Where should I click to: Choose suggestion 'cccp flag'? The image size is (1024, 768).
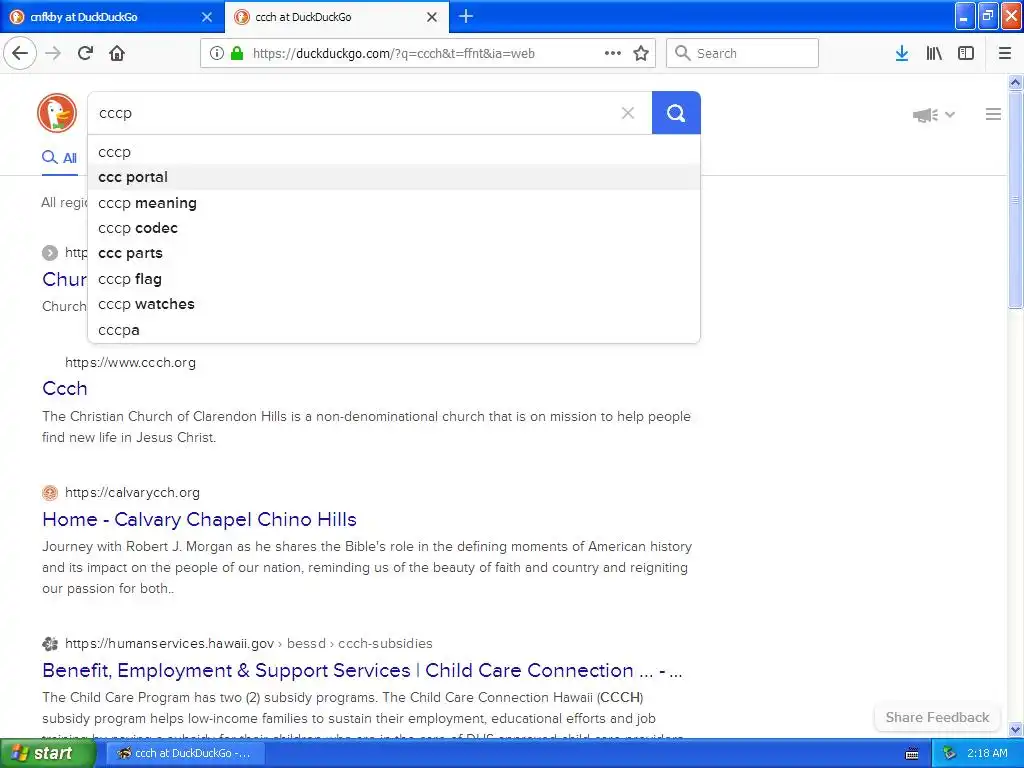394,279
